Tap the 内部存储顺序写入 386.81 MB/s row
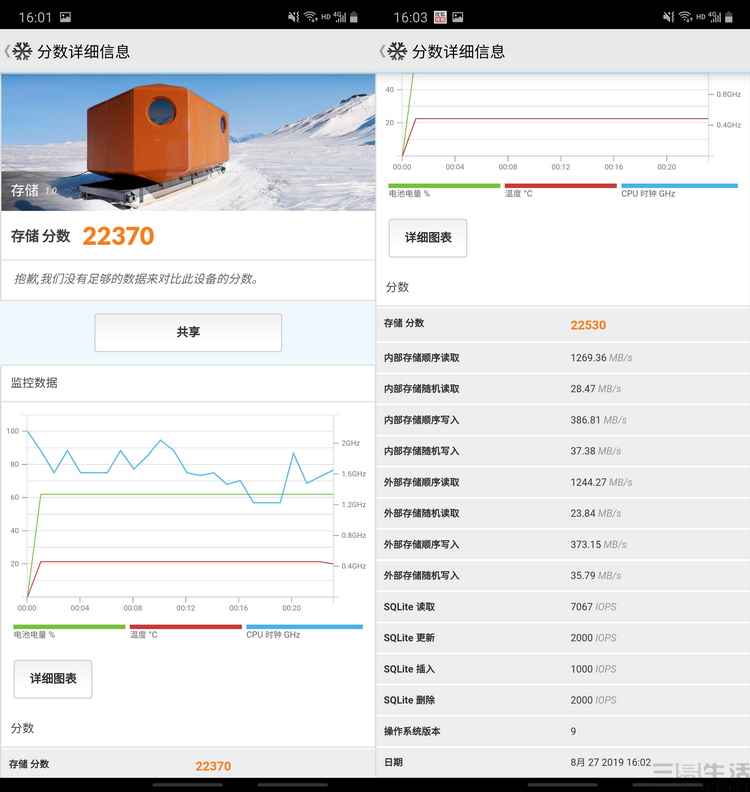This screenshot has width=750, height=792. (563, 420)
